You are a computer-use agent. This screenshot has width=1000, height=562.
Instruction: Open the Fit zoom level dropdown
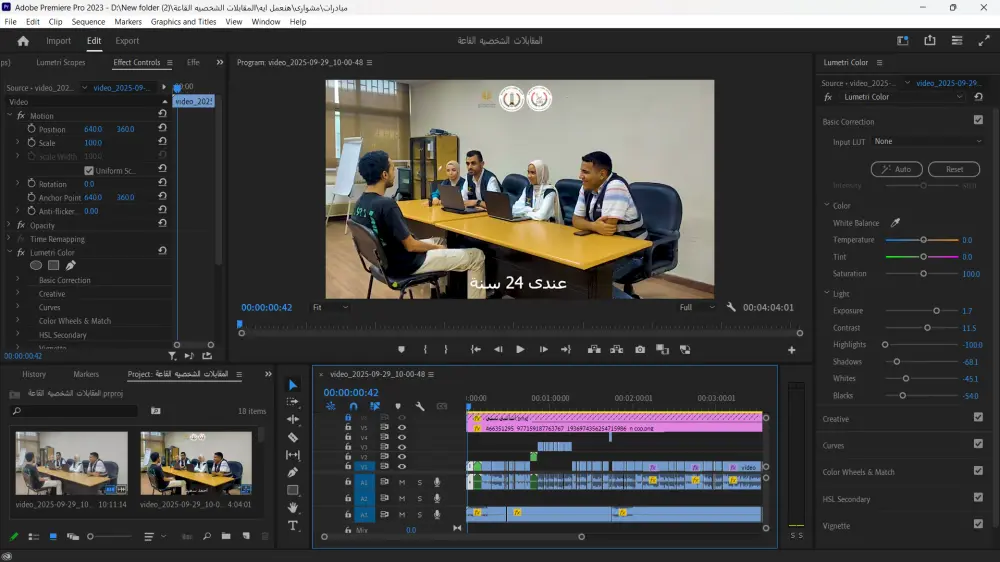330,308
